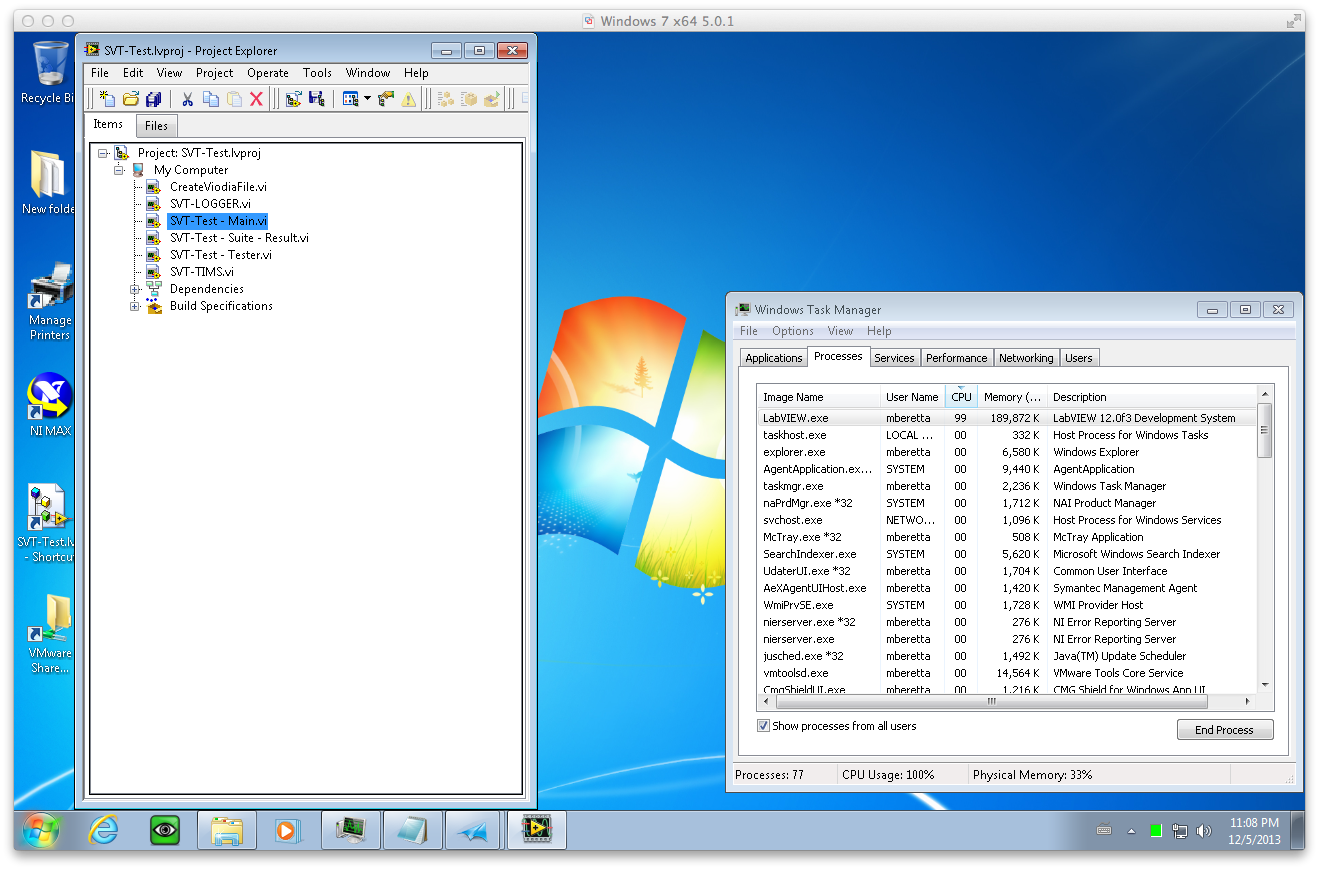The width and height of the screenshot is (1319, 870).
Task: Open the NI MAX desktop shortcut
Action: point(49,407)
